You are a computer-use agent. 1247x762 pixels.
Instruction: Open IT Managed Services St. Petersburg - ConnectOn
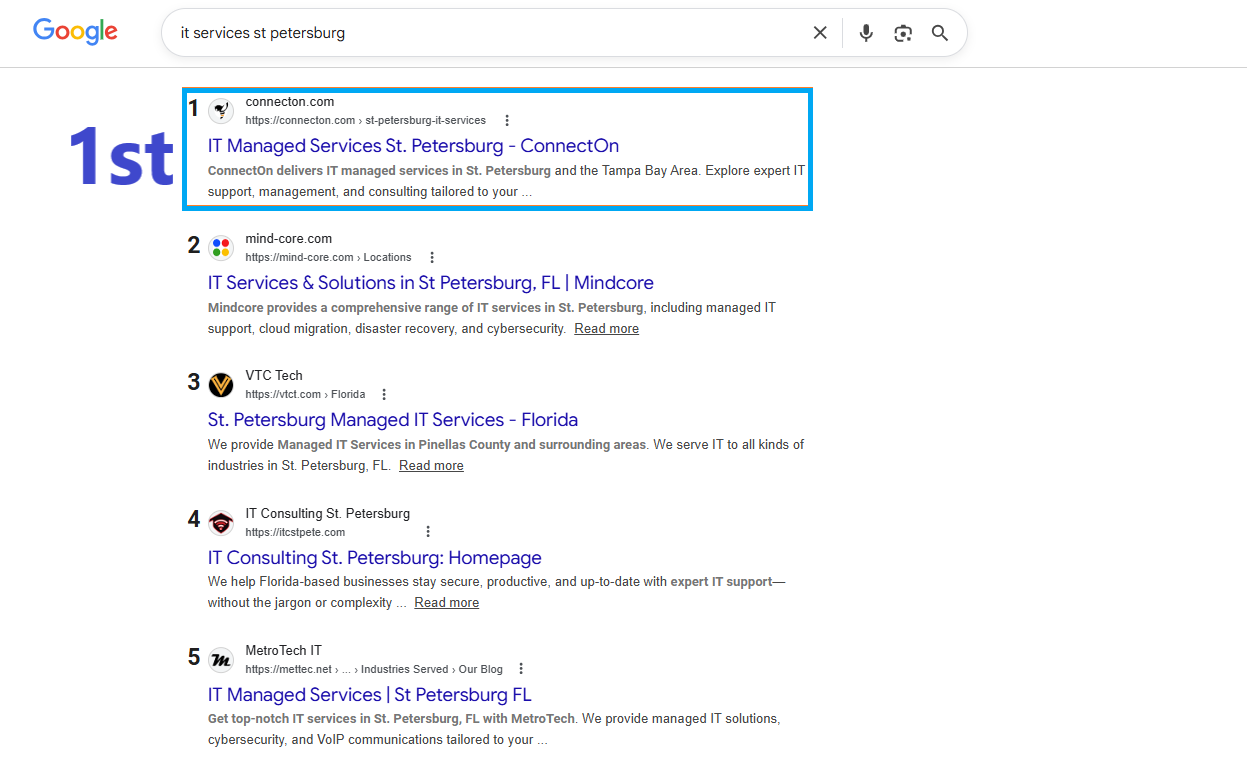click(x=413, y=146)
